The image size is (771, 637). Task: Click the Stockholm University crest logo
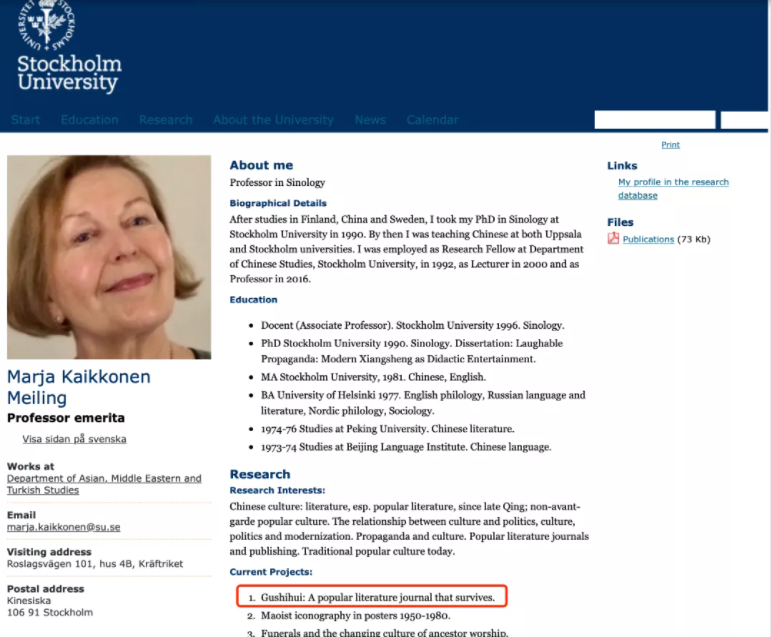click(x=46, y=24)
